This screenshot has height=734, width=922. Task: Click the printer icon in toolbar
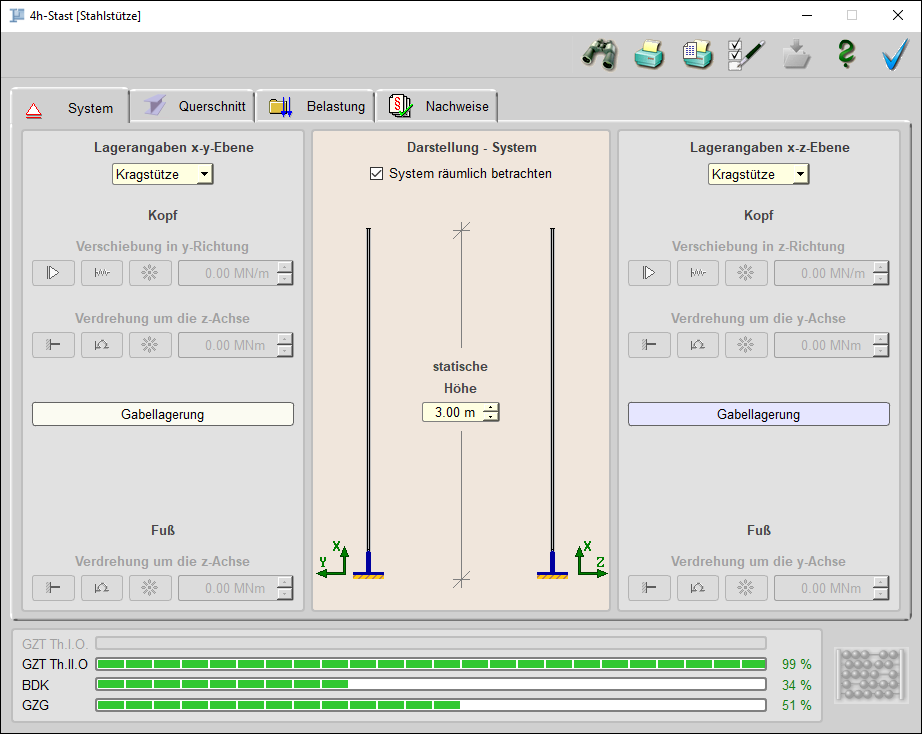point(649,55)
